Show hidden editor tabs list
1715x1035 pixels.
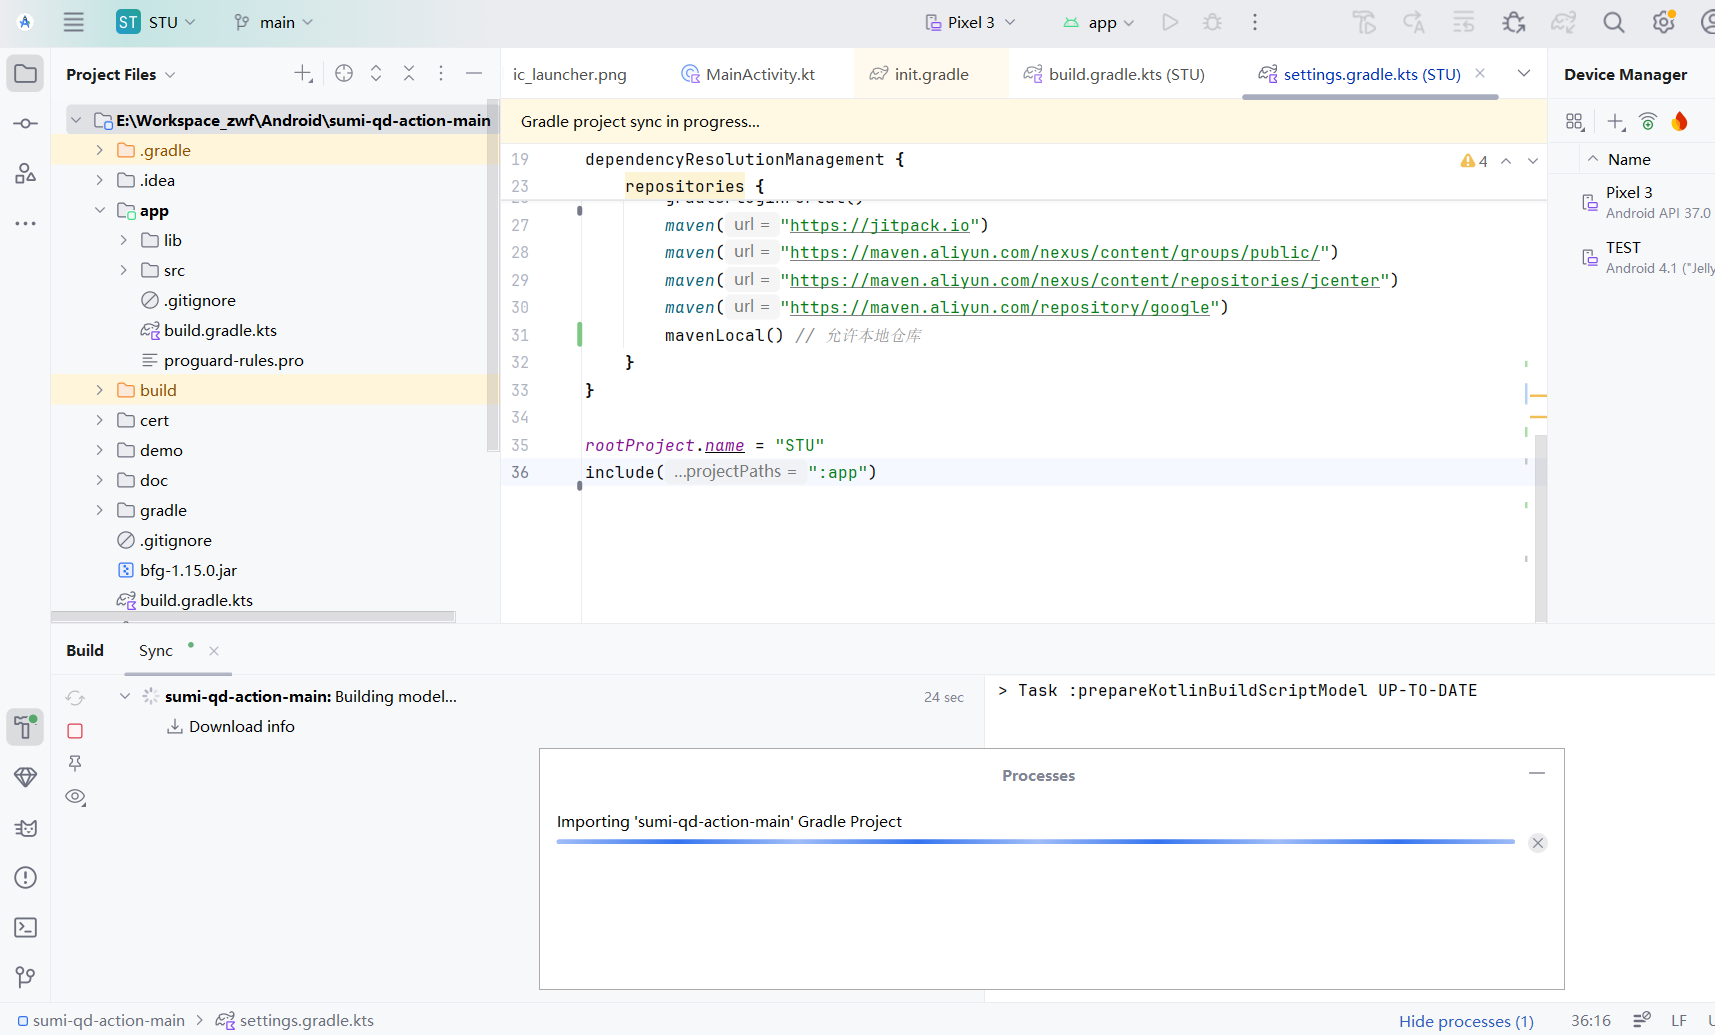[1524, 73]
